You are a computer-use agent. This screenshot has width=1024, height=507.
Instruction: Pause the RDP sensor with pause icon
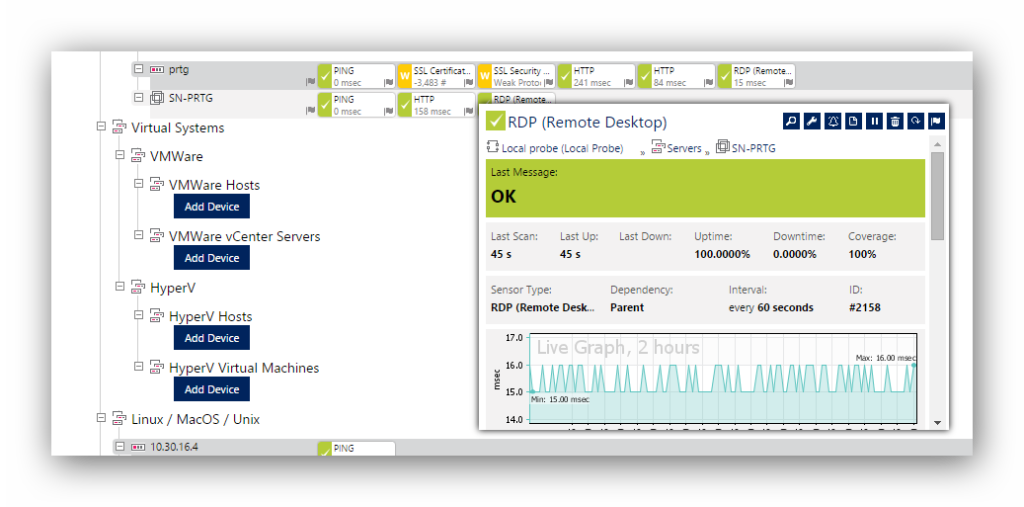[x=874, y=122]
